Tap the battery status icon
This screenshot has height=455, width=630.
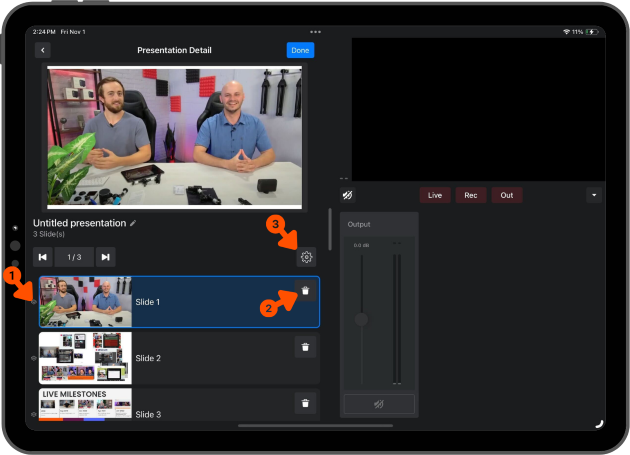tap(592, 32)
